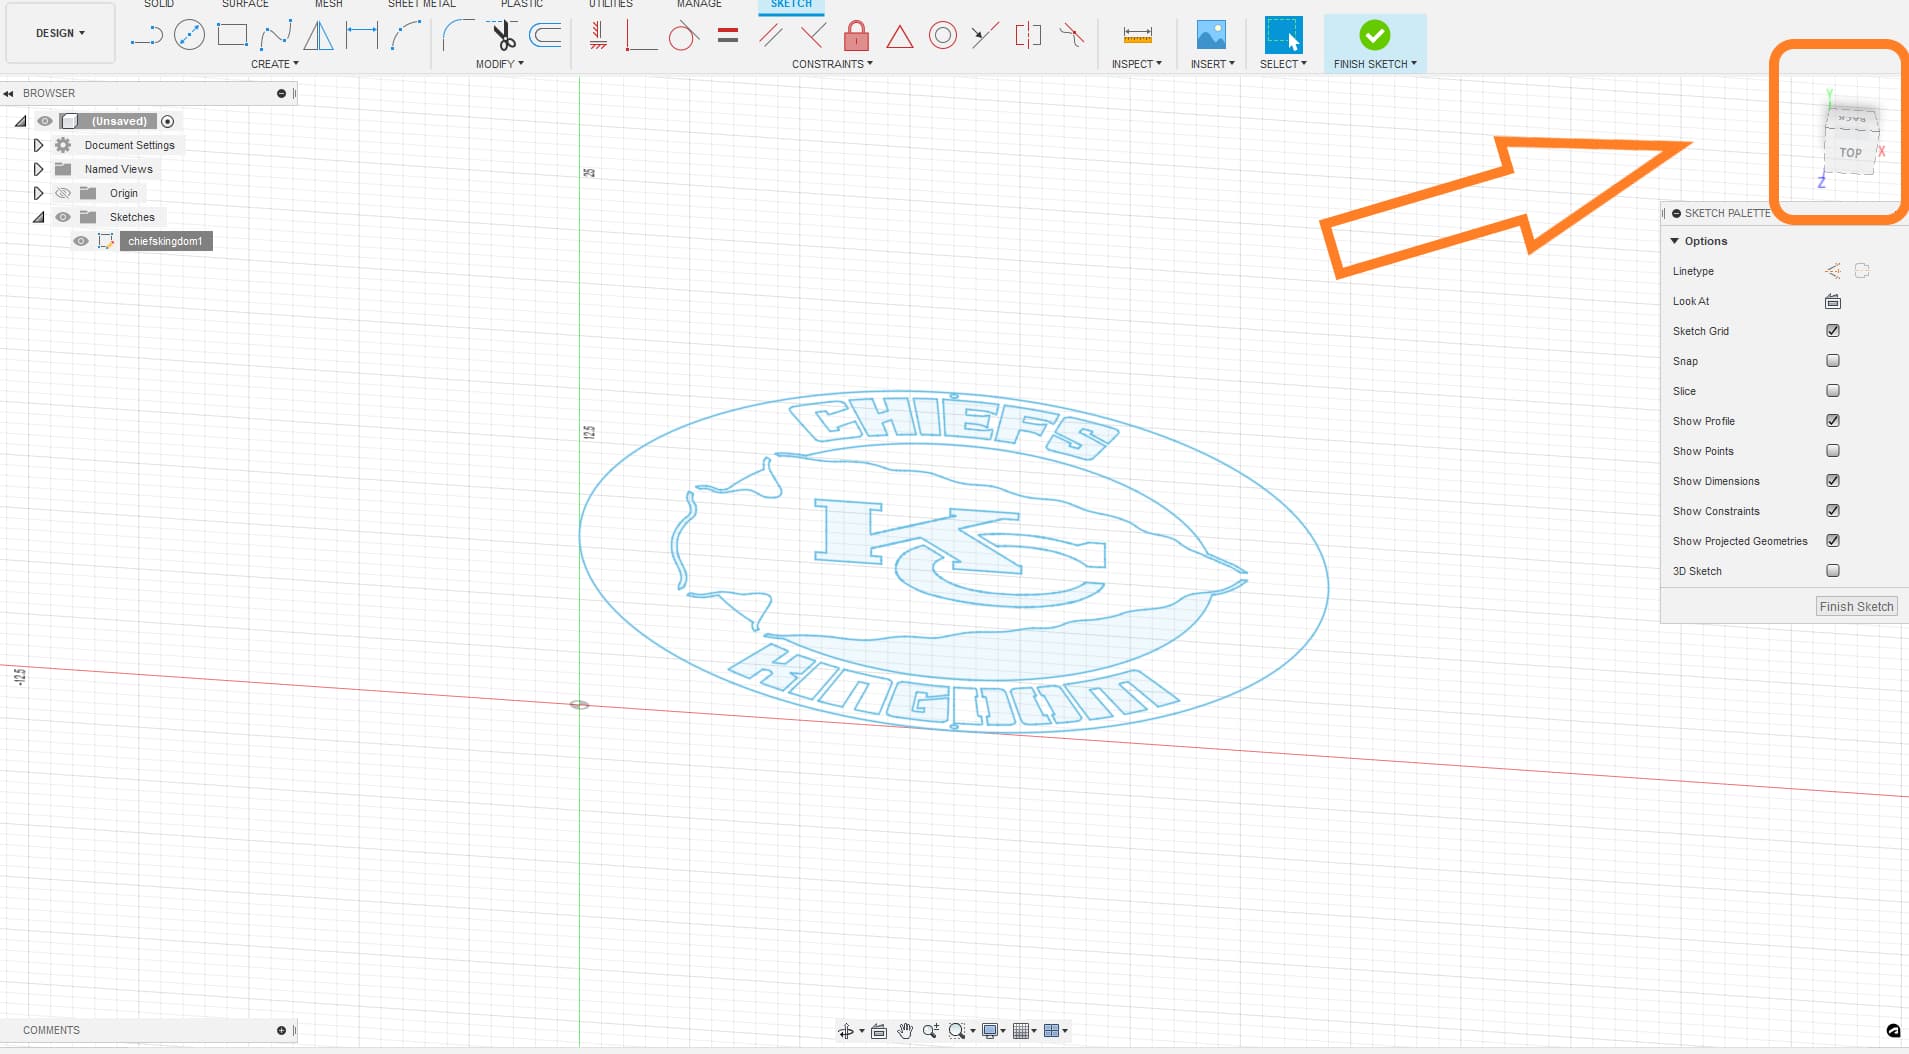This screenshot has width=1909, height=1054.
Task: Set Linetype to construction
Action: tap(1833, 271)
